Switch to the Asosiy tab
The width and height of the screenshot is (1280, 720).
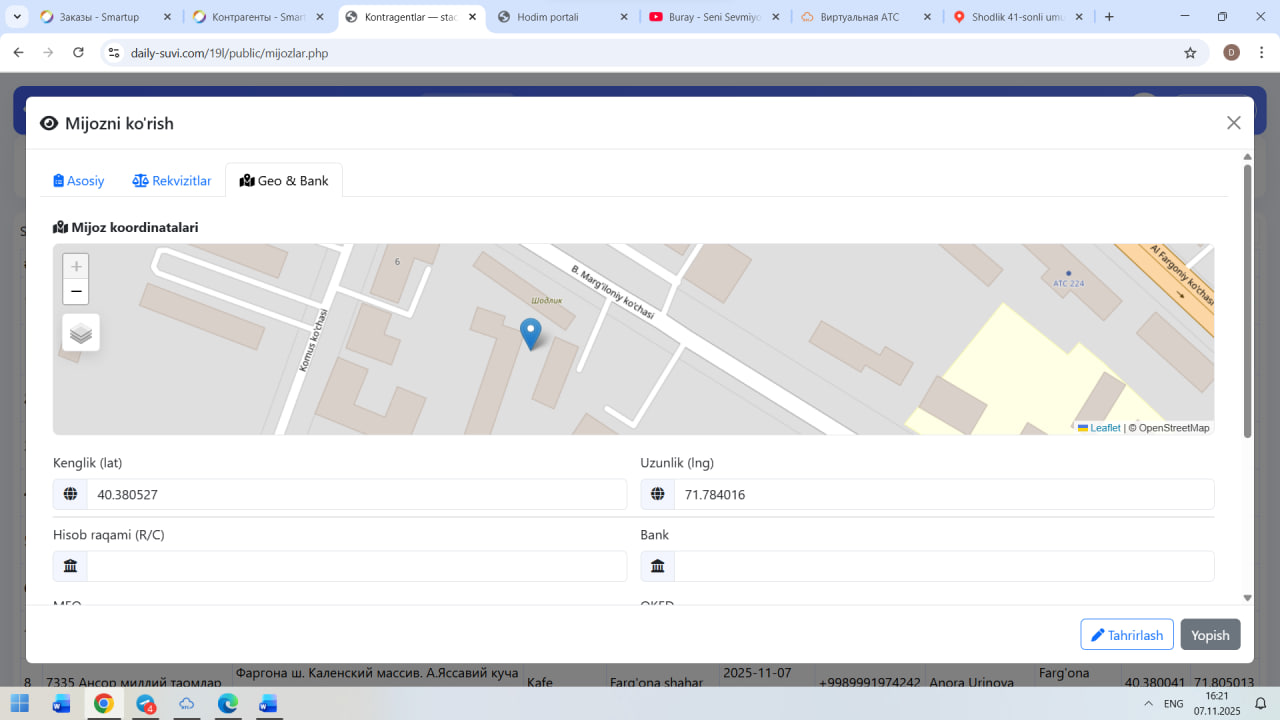79,181
